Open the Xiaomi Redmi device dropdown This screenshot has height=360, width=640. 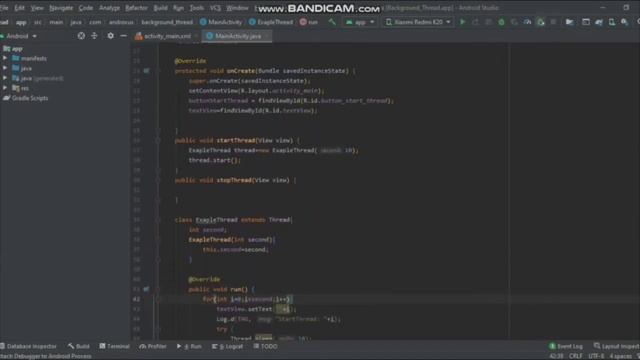click(418, 22)
